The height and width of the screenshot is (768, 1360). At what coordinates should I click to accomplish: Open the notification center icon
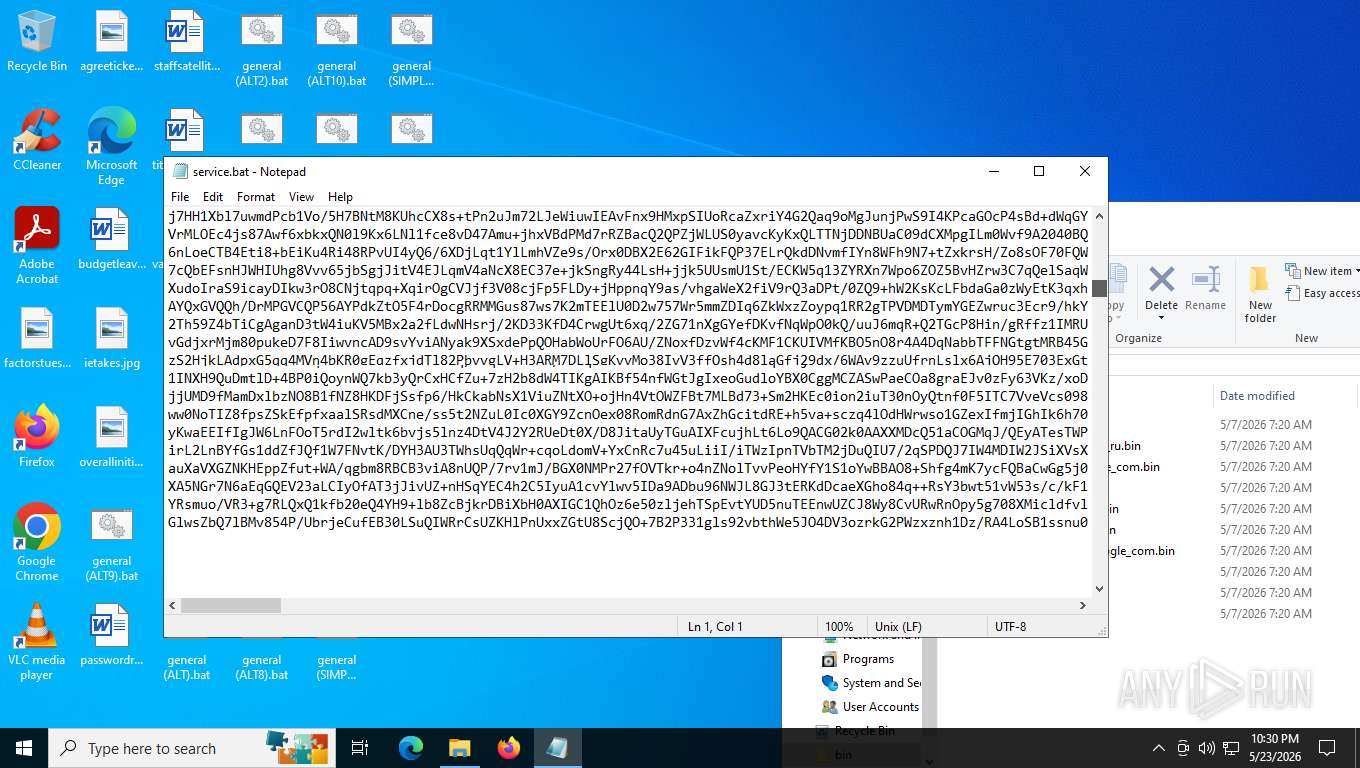tap(1327, 748)
